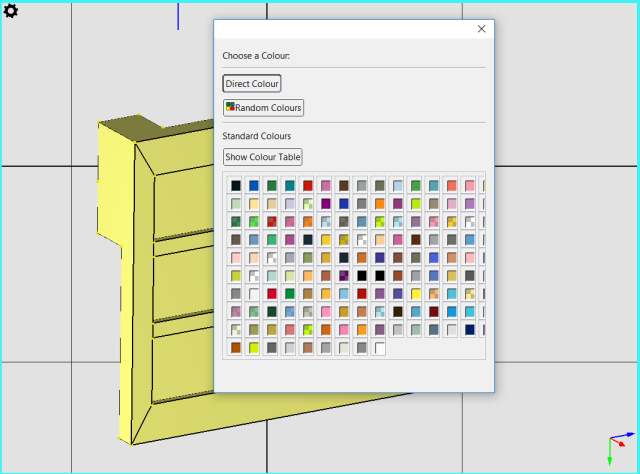
Task: Open the Show Colour Table button
Action: click(x=262, y=157)
